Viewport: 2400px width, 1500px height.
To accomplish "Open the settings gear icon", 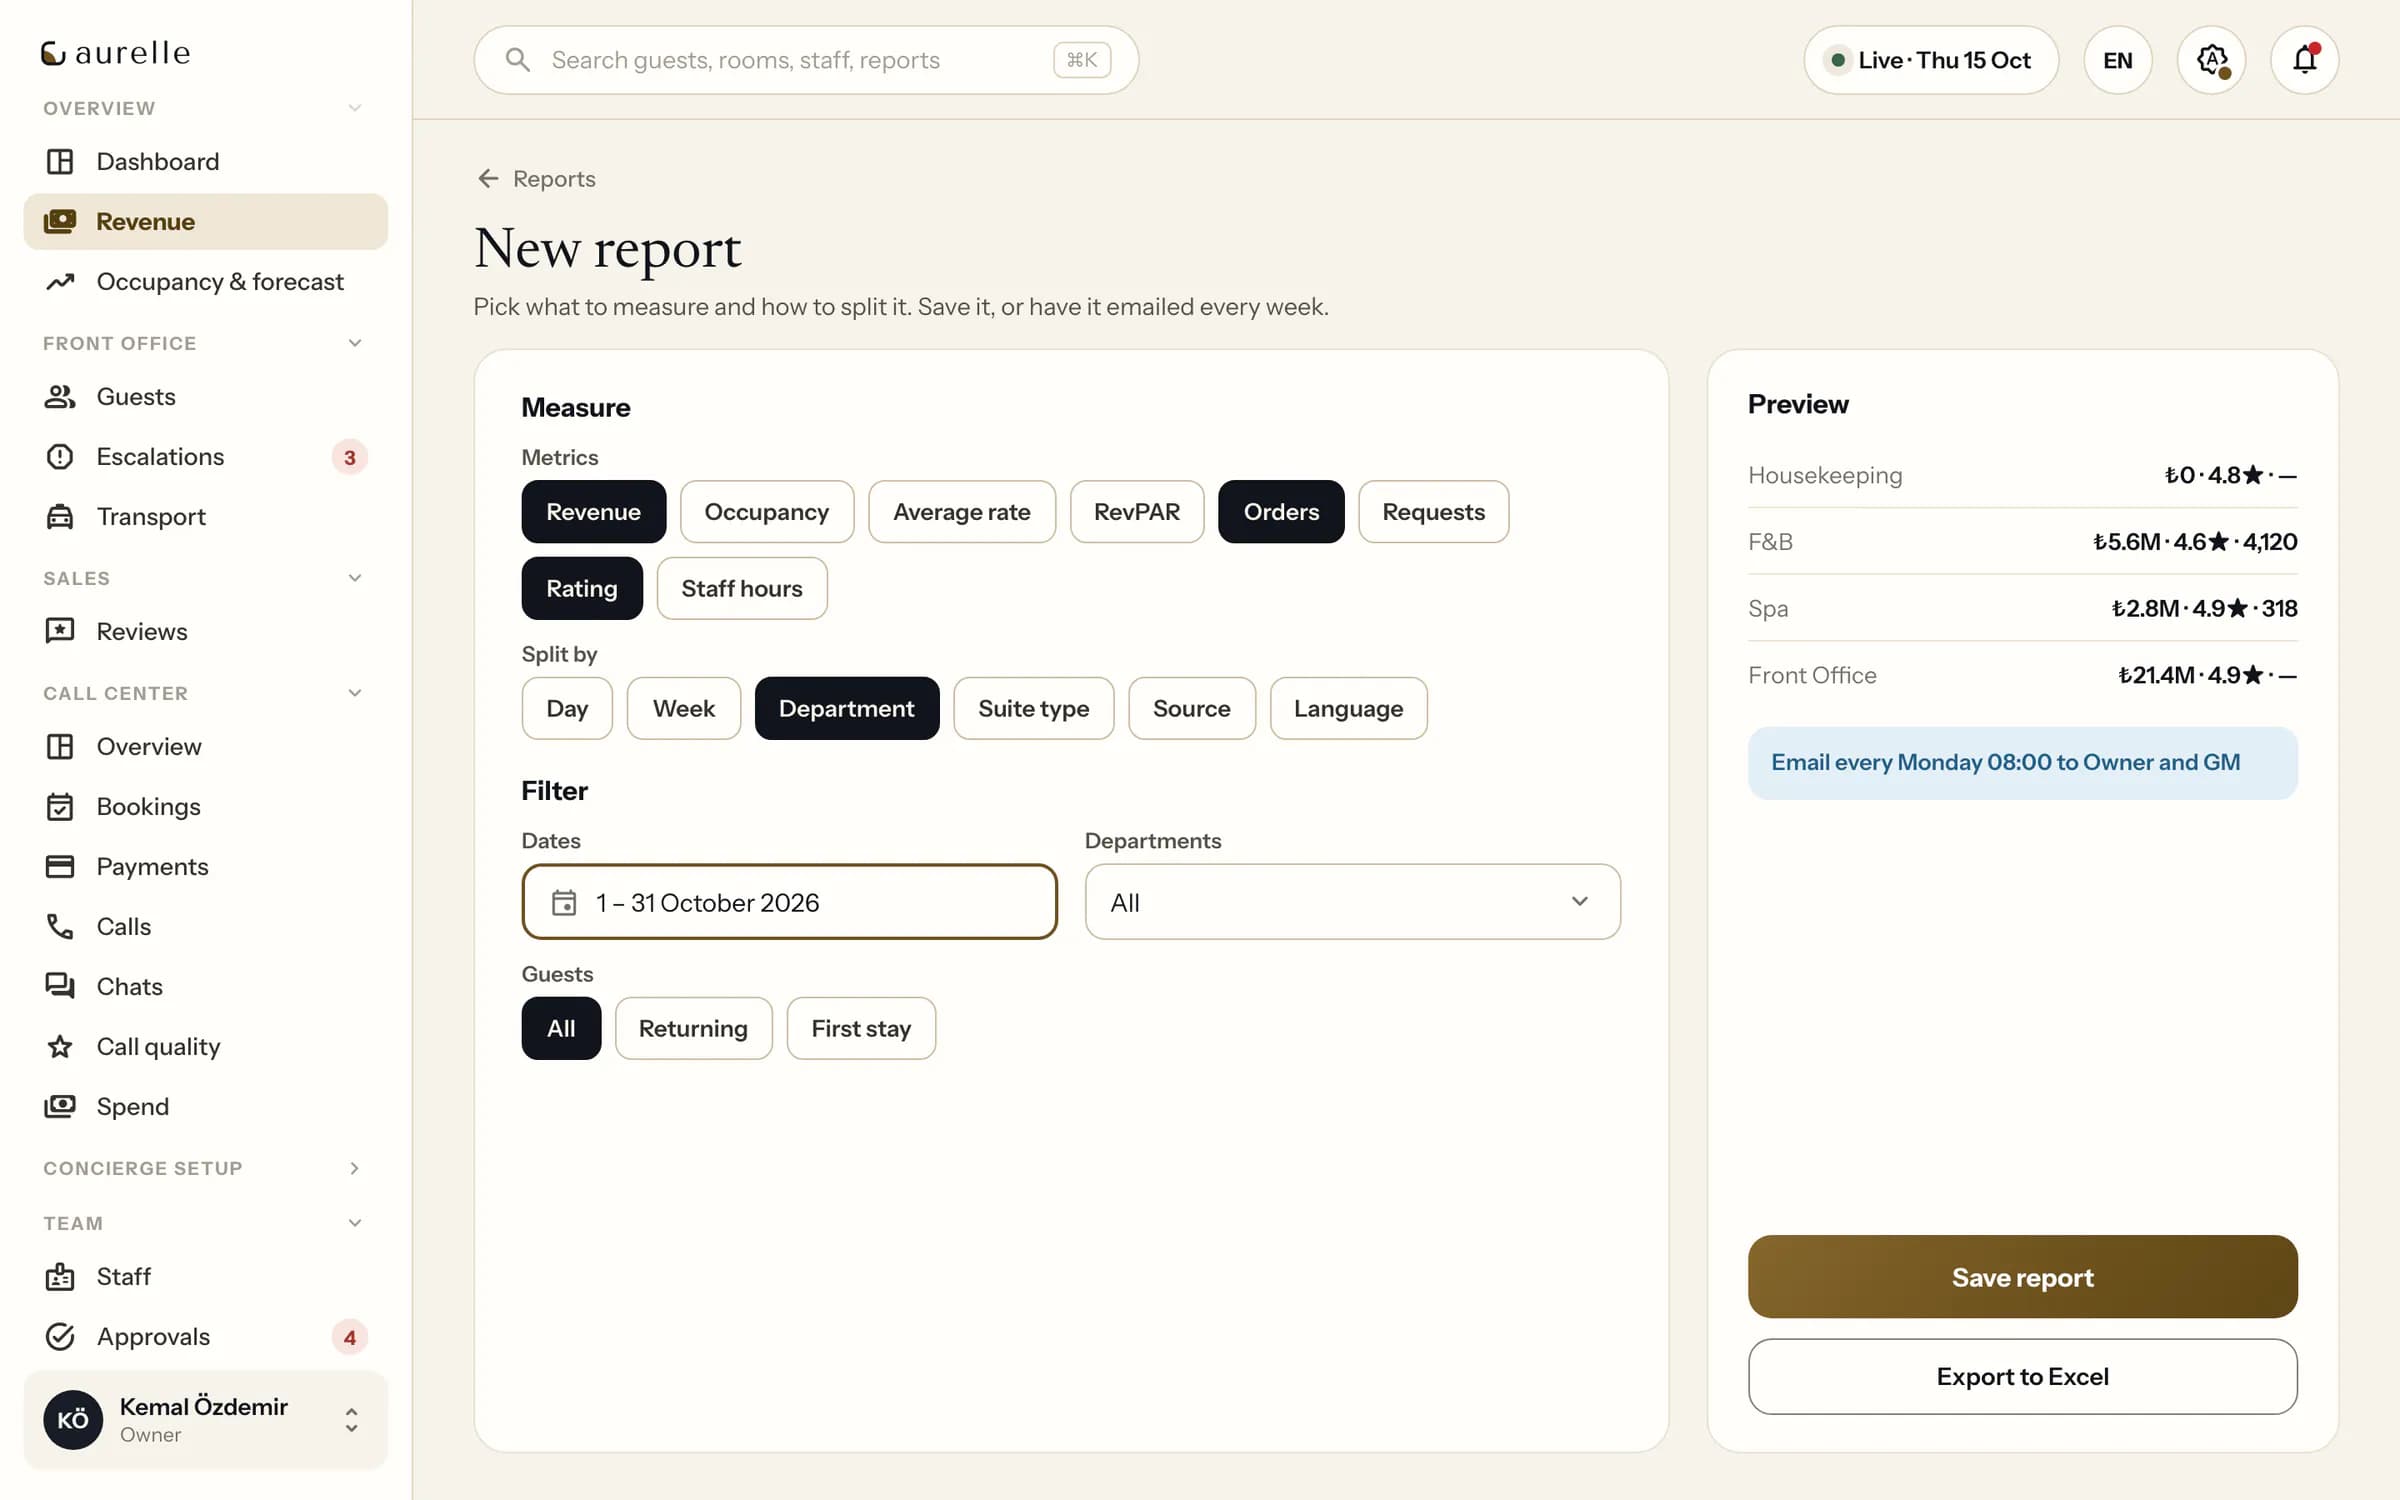I will pyautogui.click(x=2211, y=60).
